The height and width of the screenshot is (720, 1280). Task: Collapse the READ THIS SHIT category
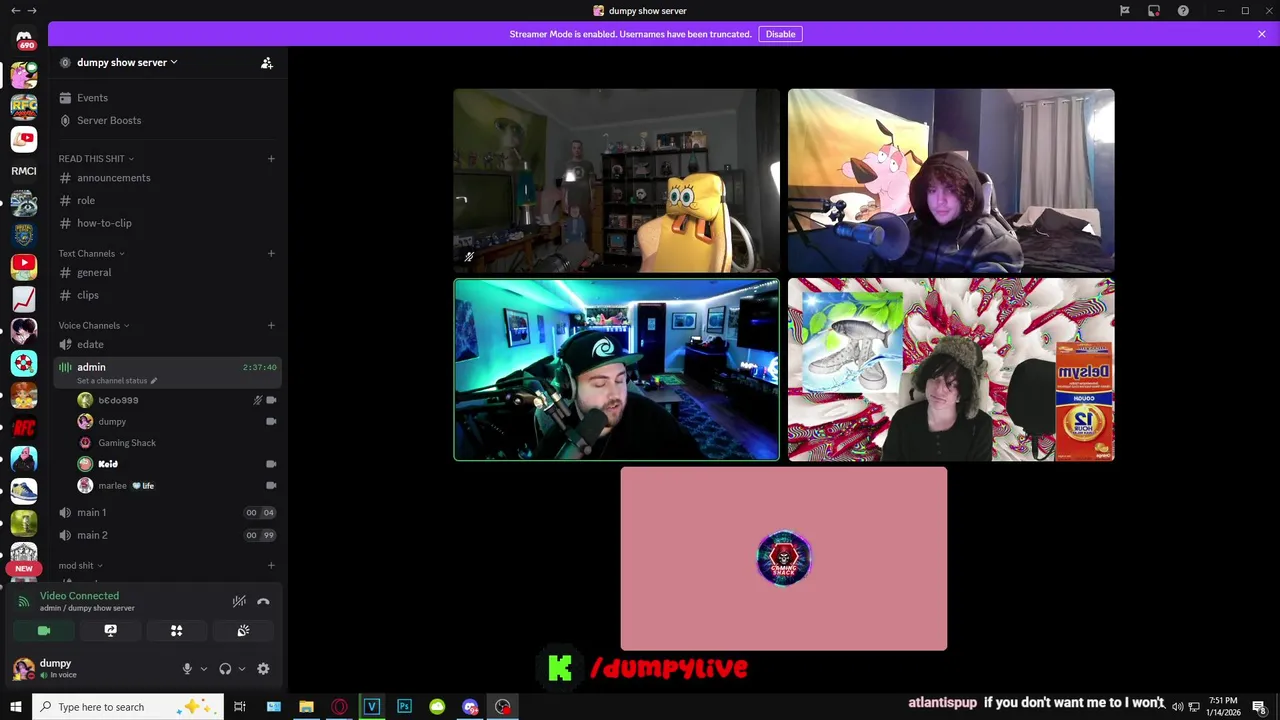coord(96,158)
